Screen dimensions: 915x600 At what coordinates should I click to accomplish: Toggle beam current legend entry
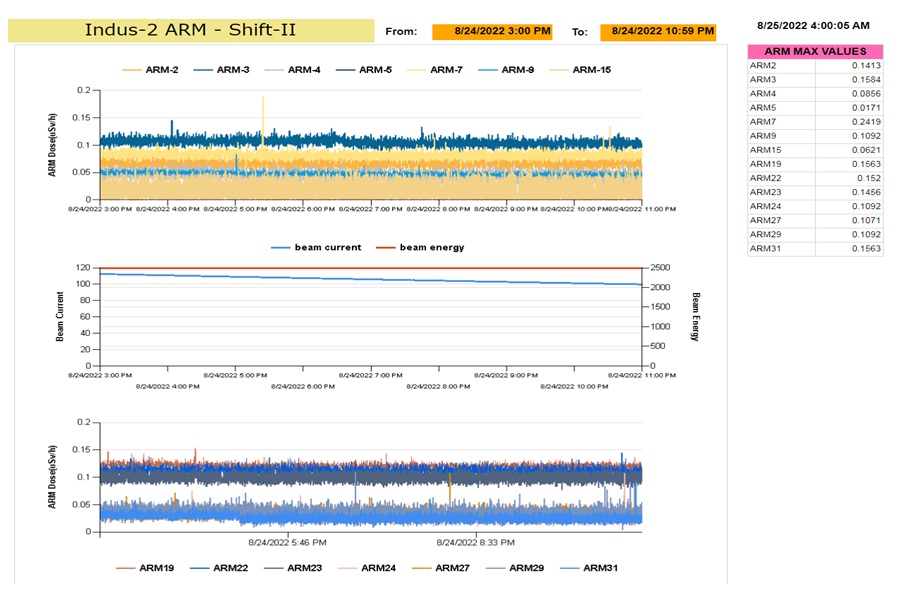pyautogui.click(x=316, y=247)
